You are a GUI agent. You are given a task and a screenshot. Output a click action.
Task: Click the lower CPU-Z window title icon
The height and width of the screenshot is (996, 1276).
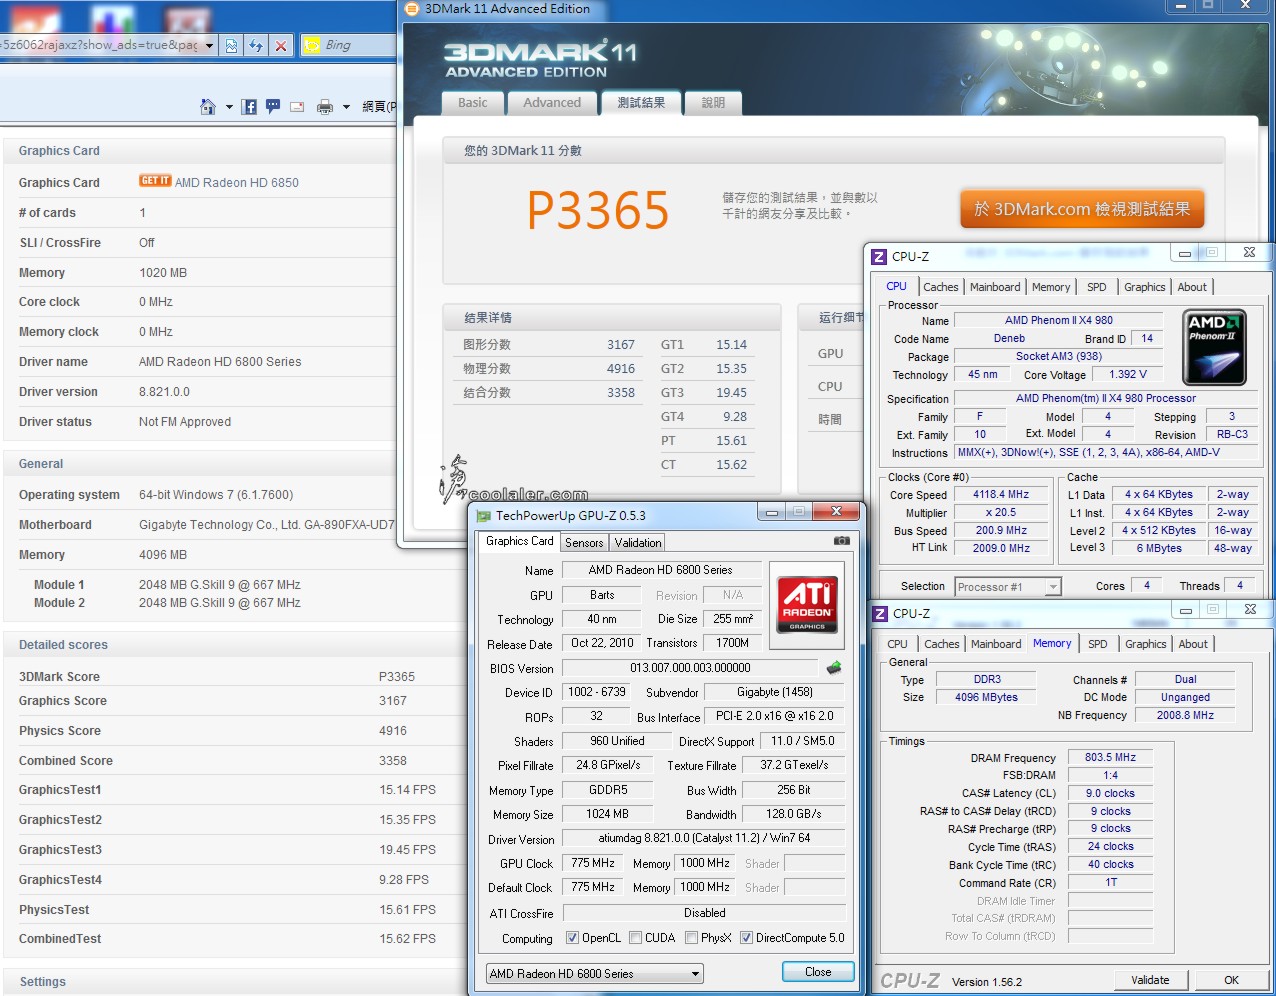click(x=880, y=614)
